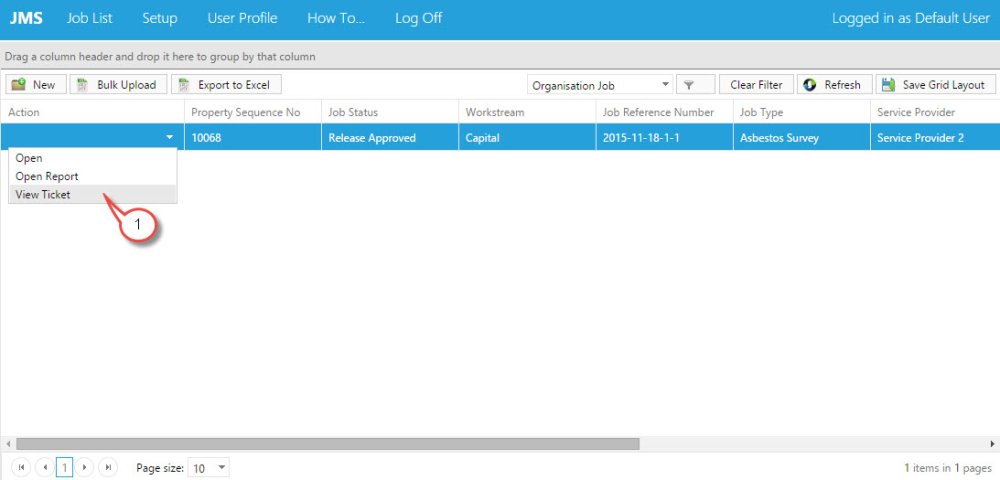Click Save Grid Layout button
This screenshot has height=480, width=1000.
pyautogui.click(x=936, y=85)
